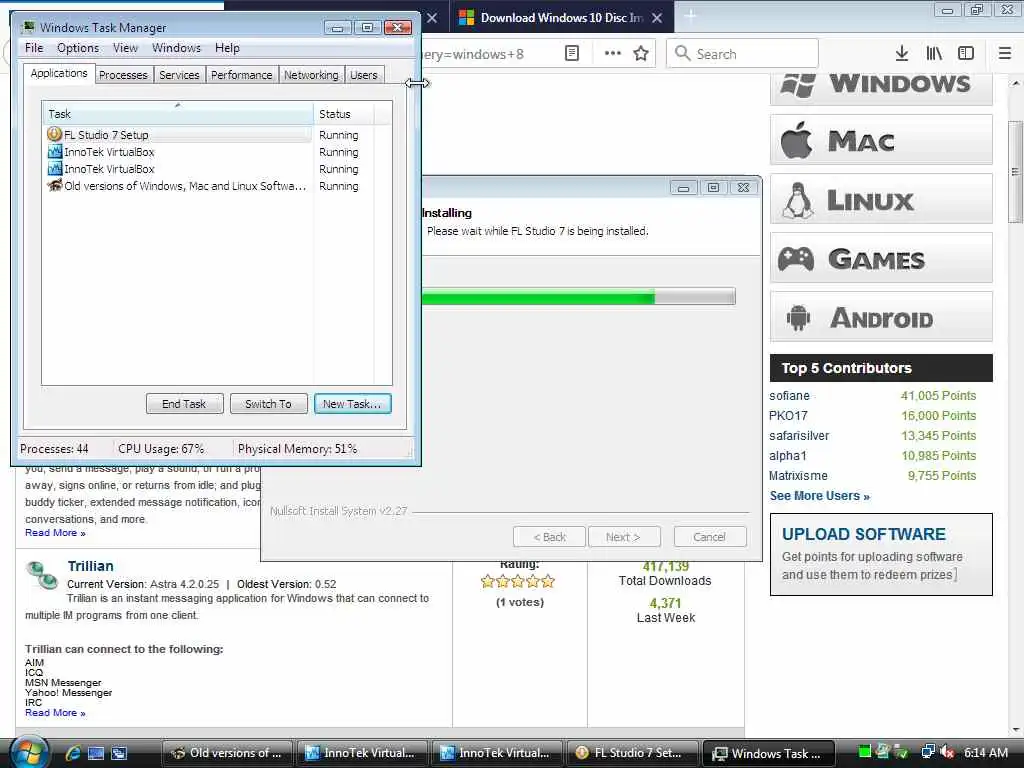The height and width of the screenshot is (768, 1024).
Task: Click first InnoTek VirtualBox task icon
Action: [55, 152]
